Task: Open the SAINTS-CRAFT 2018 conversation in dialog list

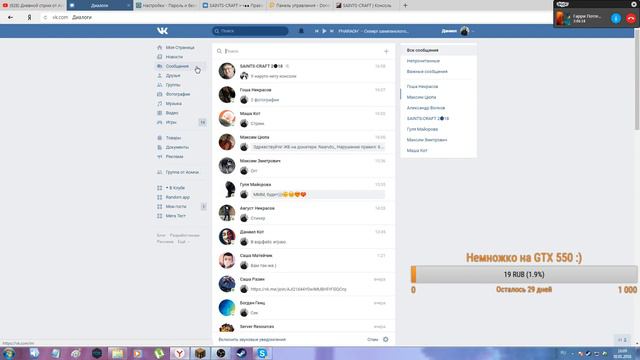Action: (x=303, y=71)
